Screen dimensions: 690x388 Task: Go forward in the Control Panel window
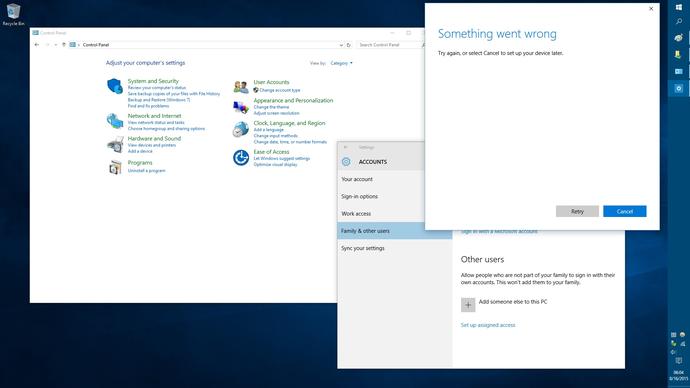click(48, 45)
